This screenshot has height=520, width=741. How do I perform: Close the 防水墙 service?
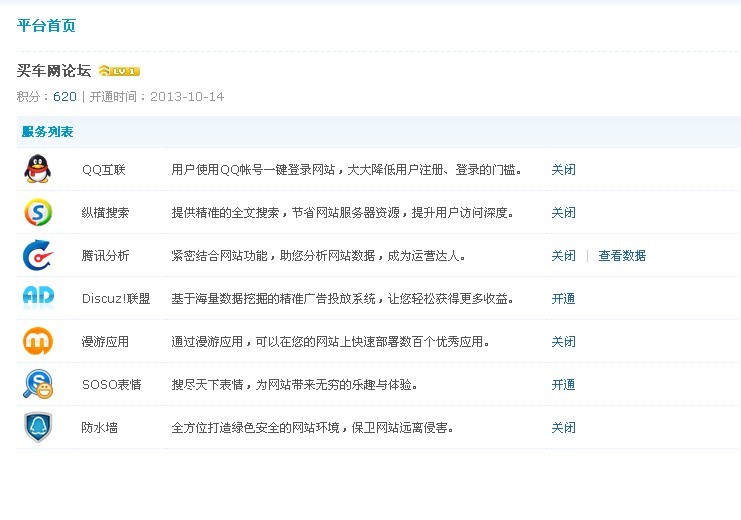[563, 428]
